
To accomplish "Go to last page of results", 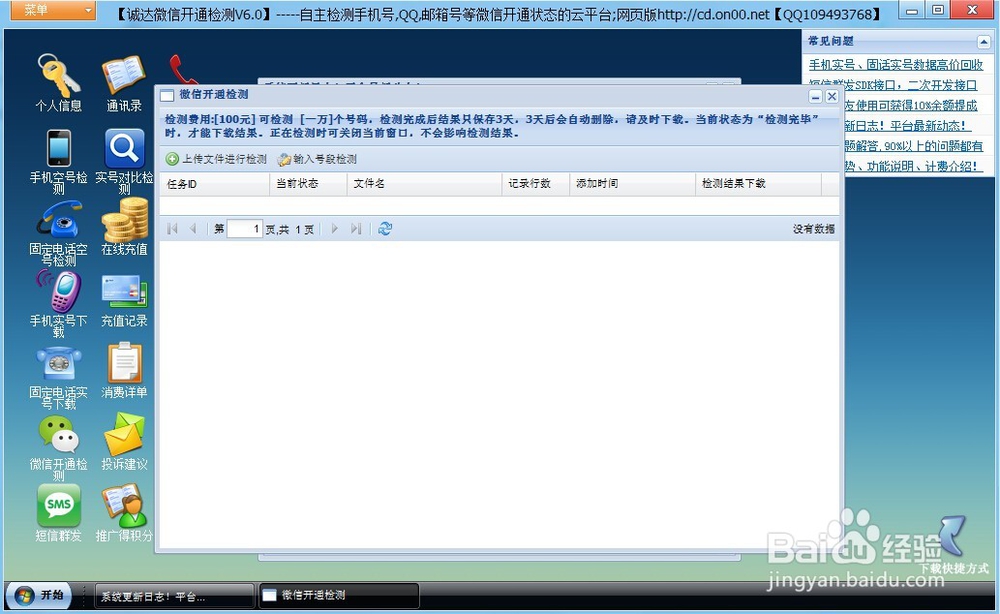I will point(356,228).
